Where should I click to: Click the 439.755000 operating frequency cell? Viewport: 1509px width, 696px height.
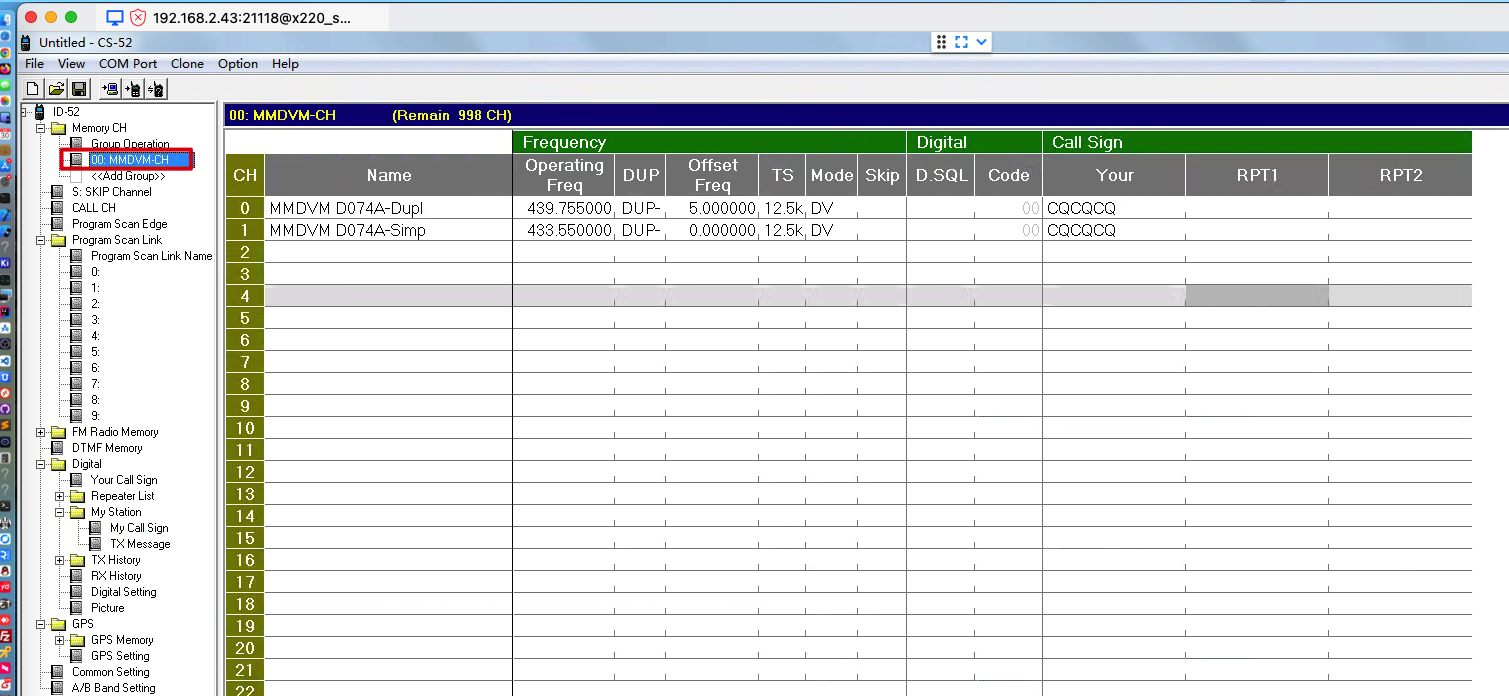click(563, 208)
